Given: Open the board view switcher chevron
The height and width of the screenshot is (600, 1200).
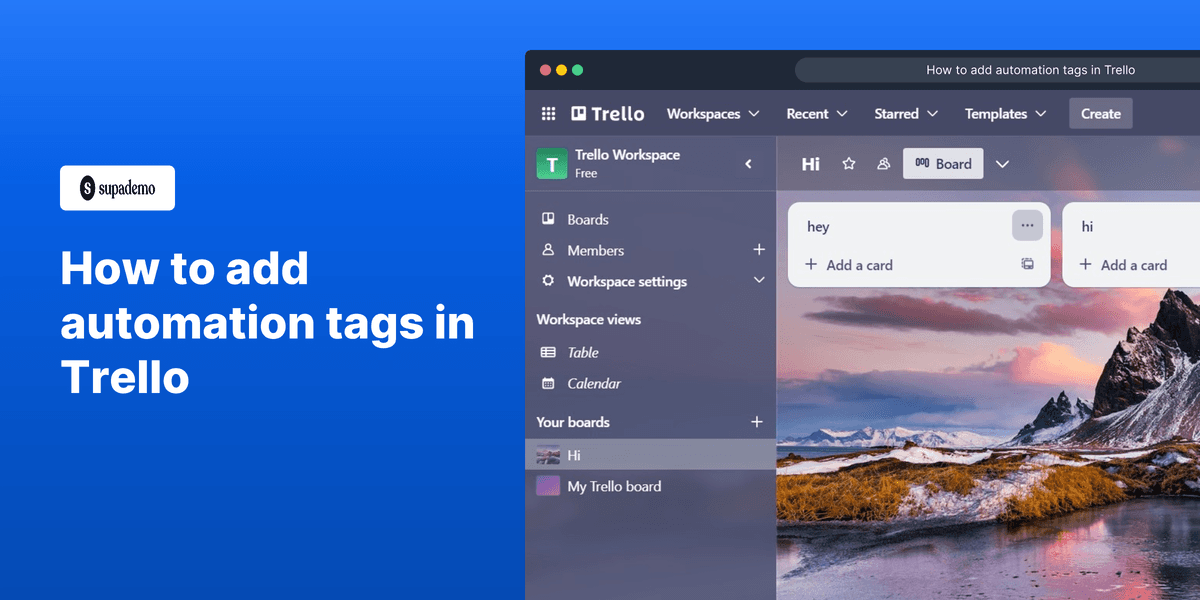Looking at the screenshot, I should tap(1002, 163).
